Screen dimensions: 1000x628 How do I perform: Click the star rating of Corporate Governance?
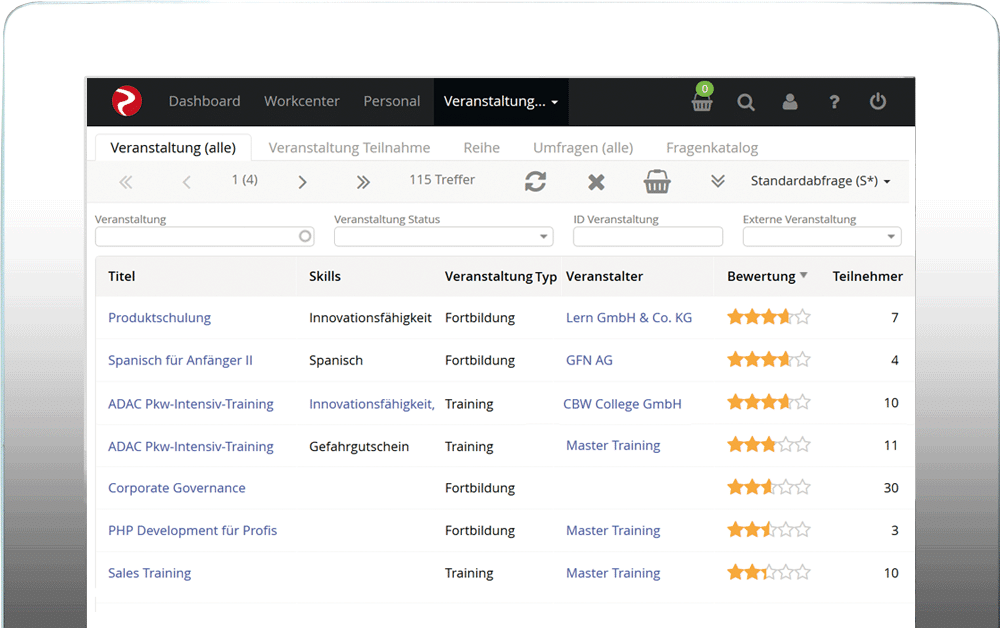(x=769, y=487)
